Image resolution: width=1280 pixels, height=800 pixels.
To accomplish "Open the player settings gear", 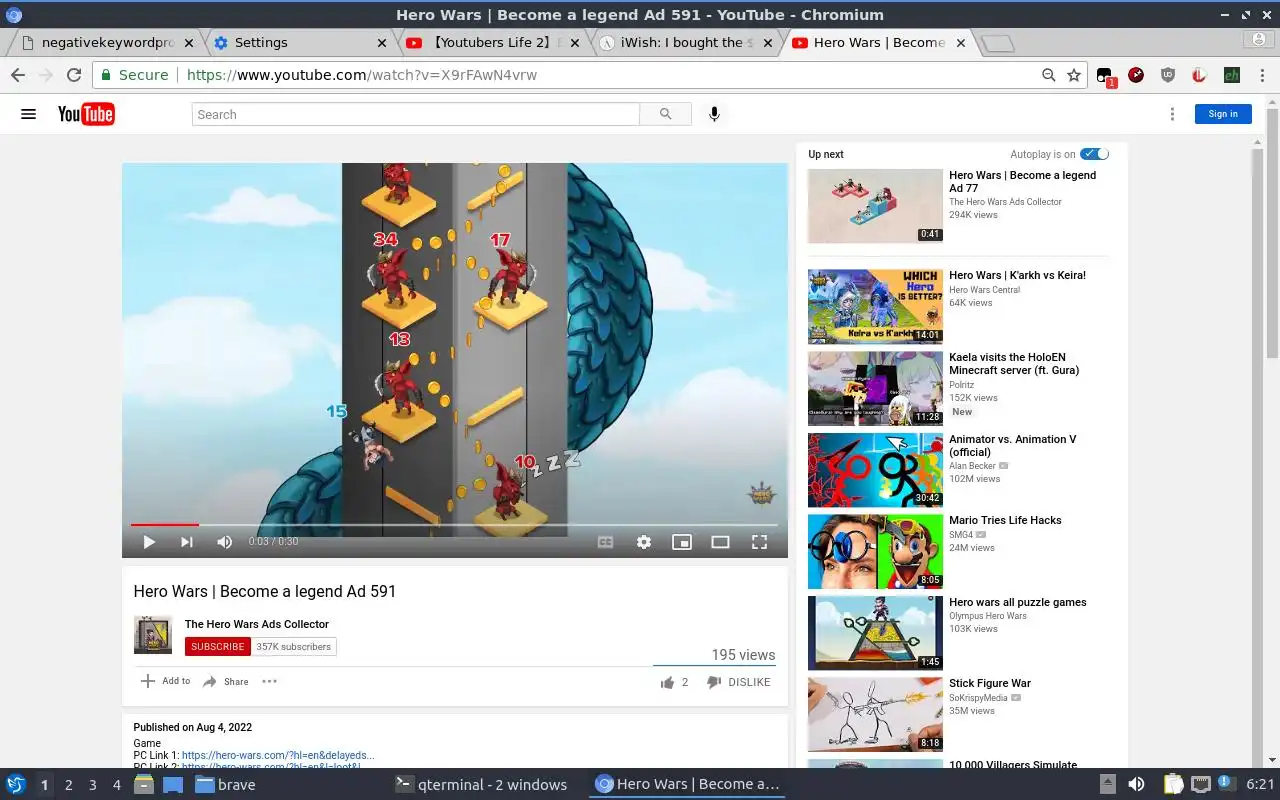I will click(x=644, y=542).
